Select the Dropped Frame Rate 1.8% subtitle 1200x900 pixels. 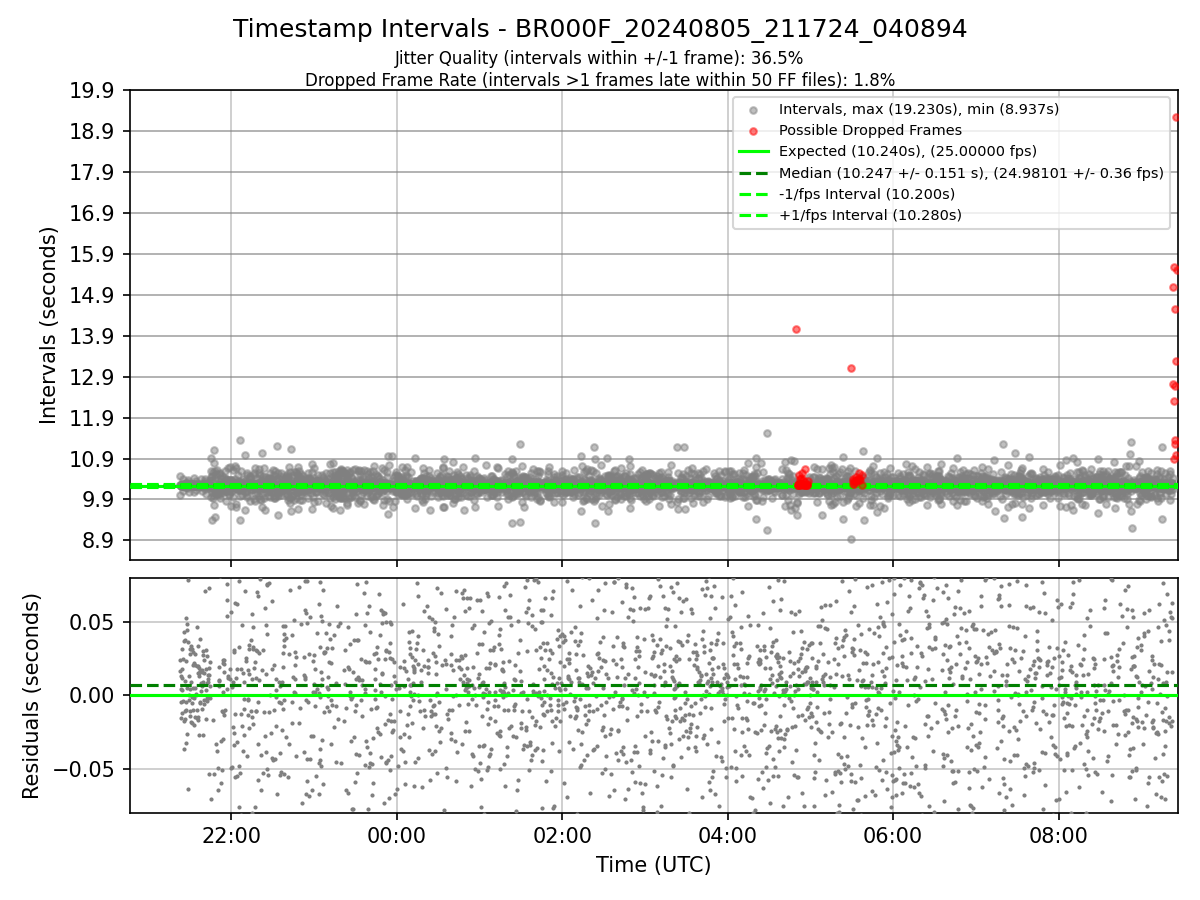pos(599,79)
